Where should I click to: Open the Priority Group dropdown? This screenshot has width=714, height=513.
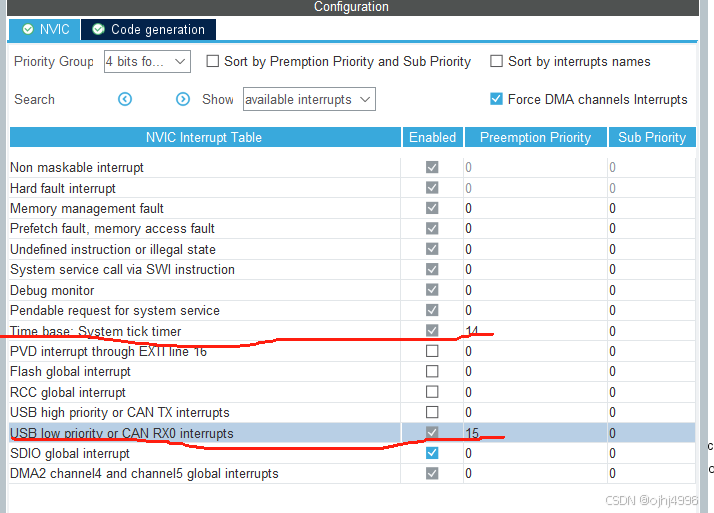point(147,61)
